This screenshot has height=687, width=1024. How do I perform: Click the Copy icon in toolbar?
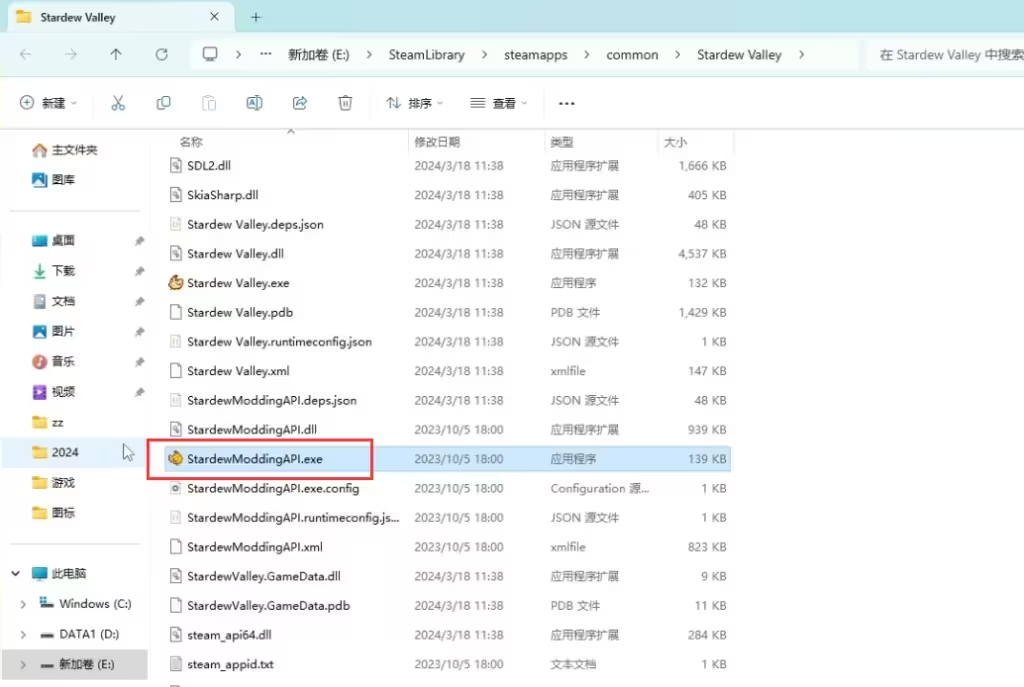pos(163,103)
